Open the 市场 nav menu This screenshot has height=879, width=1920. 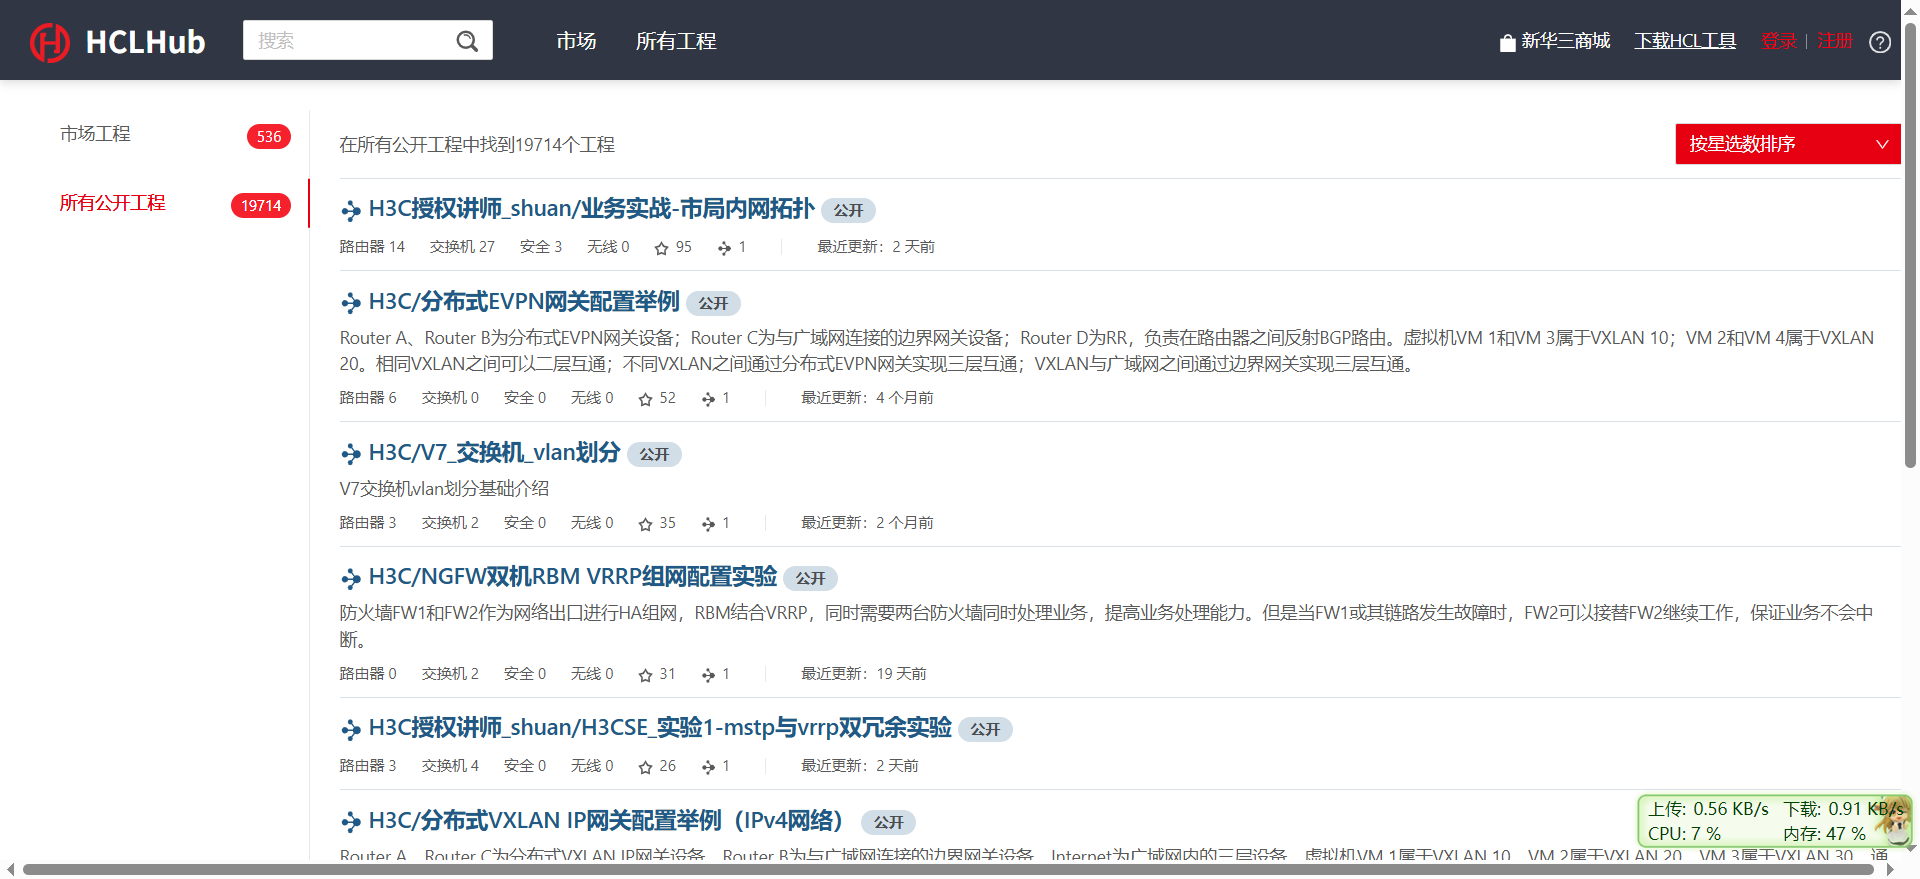coord(576,41)
